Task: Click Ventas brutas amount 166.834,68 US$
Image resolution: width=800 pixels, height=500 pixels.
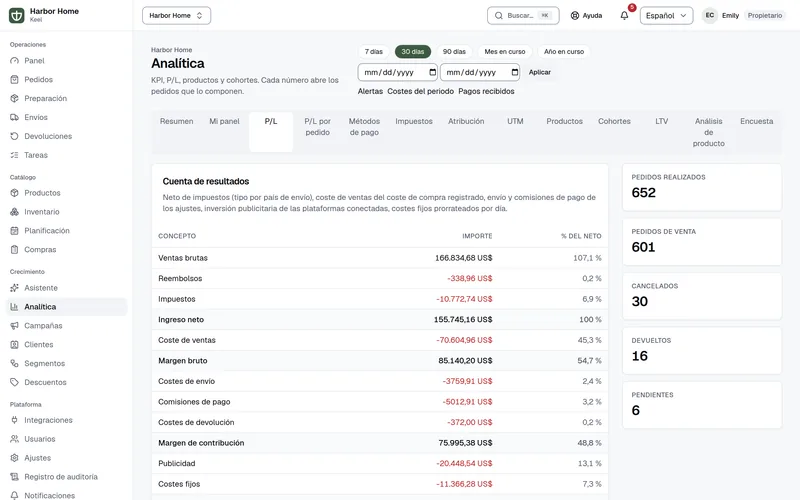Action: coord(463,258)
